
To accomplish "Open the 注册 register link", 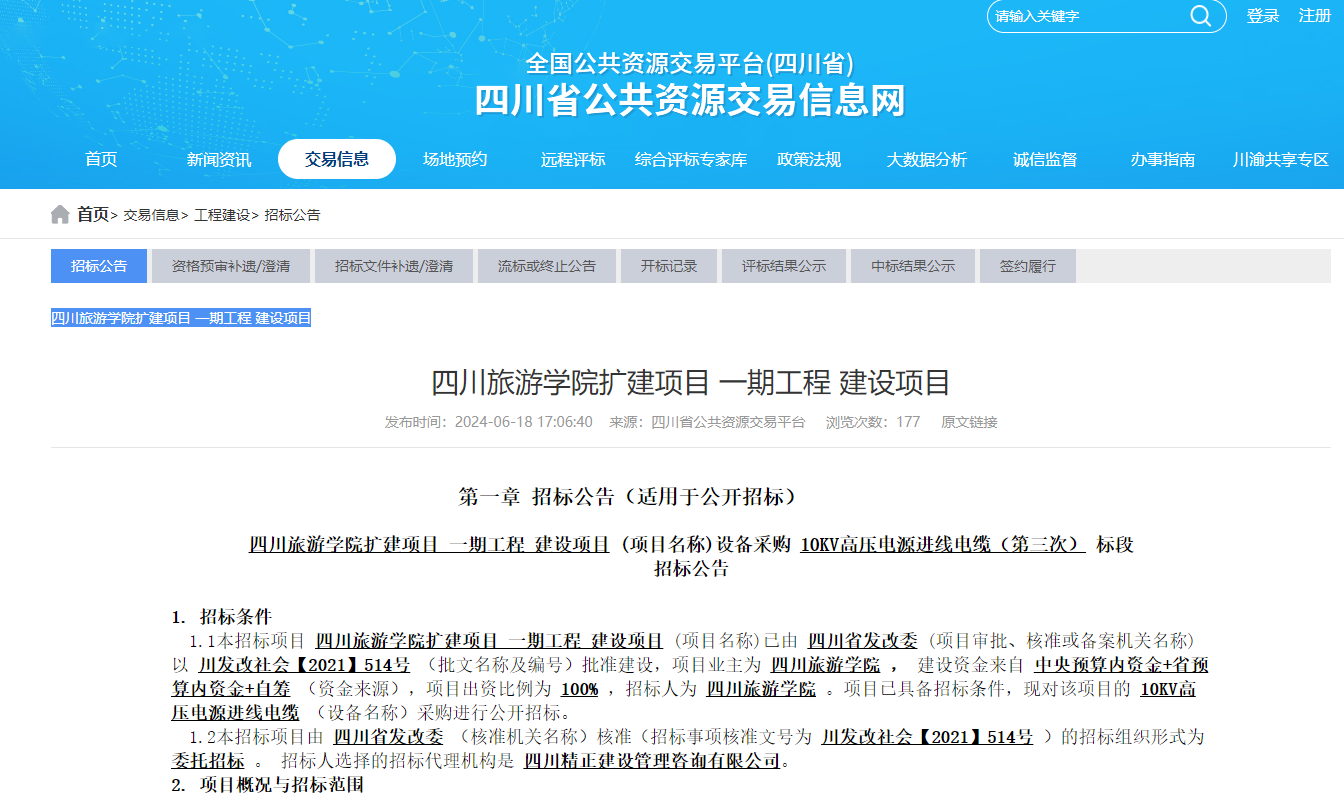I will click(x=1315, y=16).
